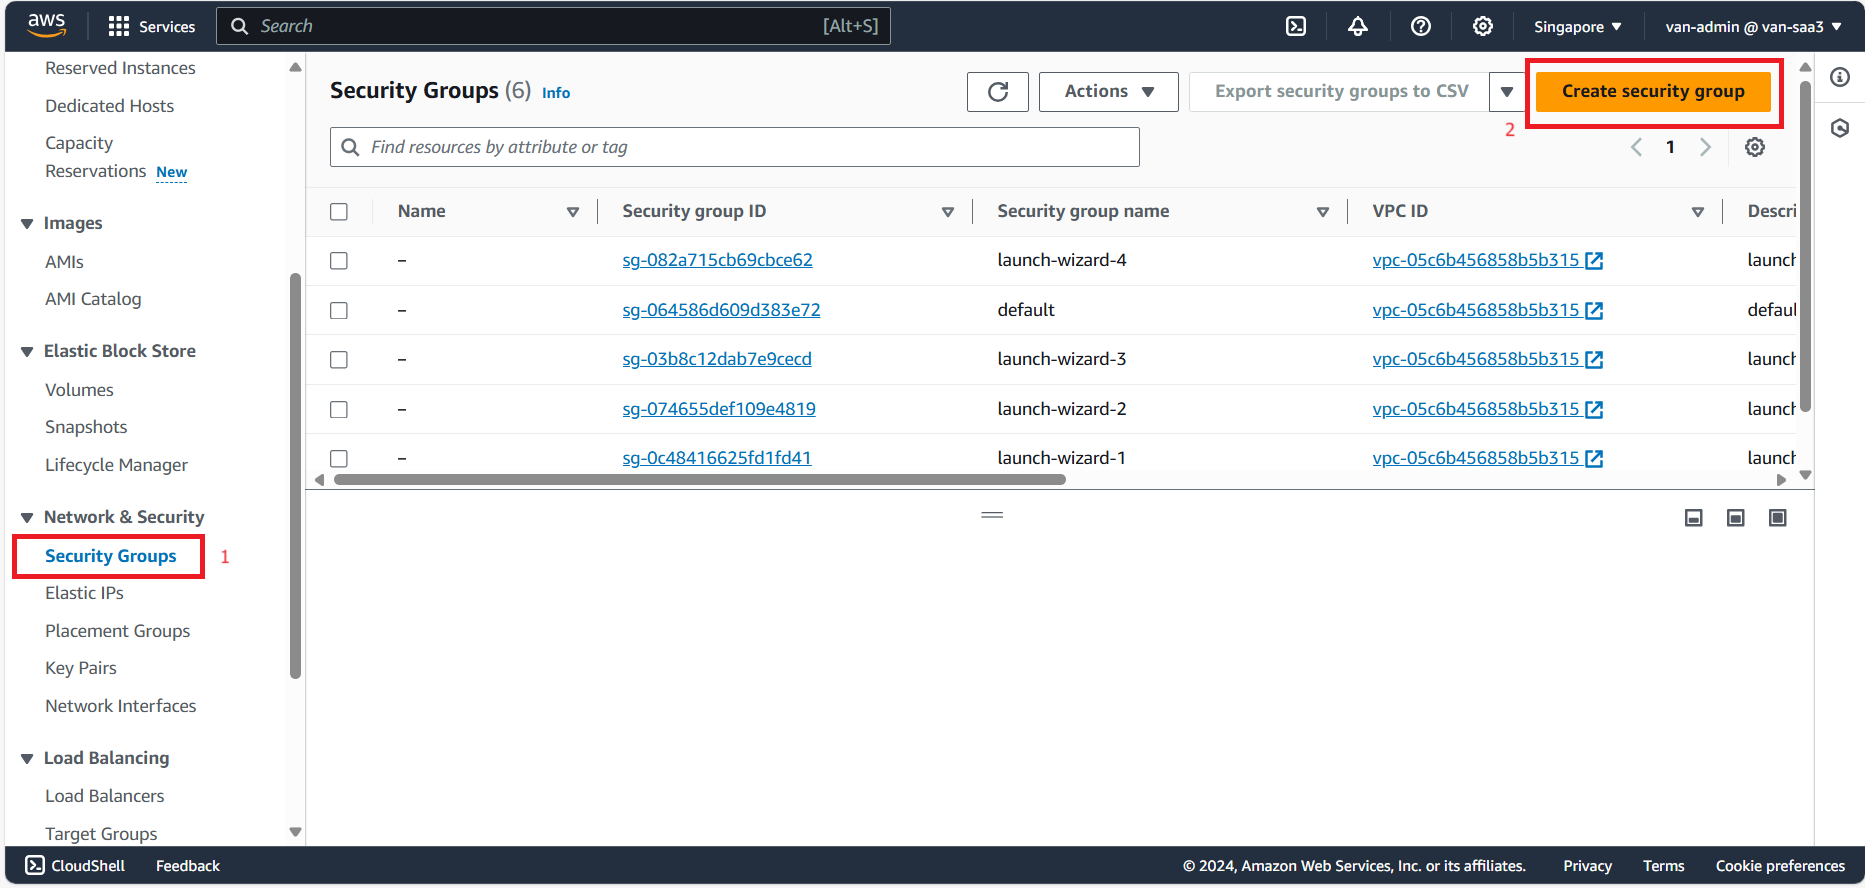Open Elastic IPs in the sidebar
This screenshot has height=888, width=1865.
tap(84, 593)
